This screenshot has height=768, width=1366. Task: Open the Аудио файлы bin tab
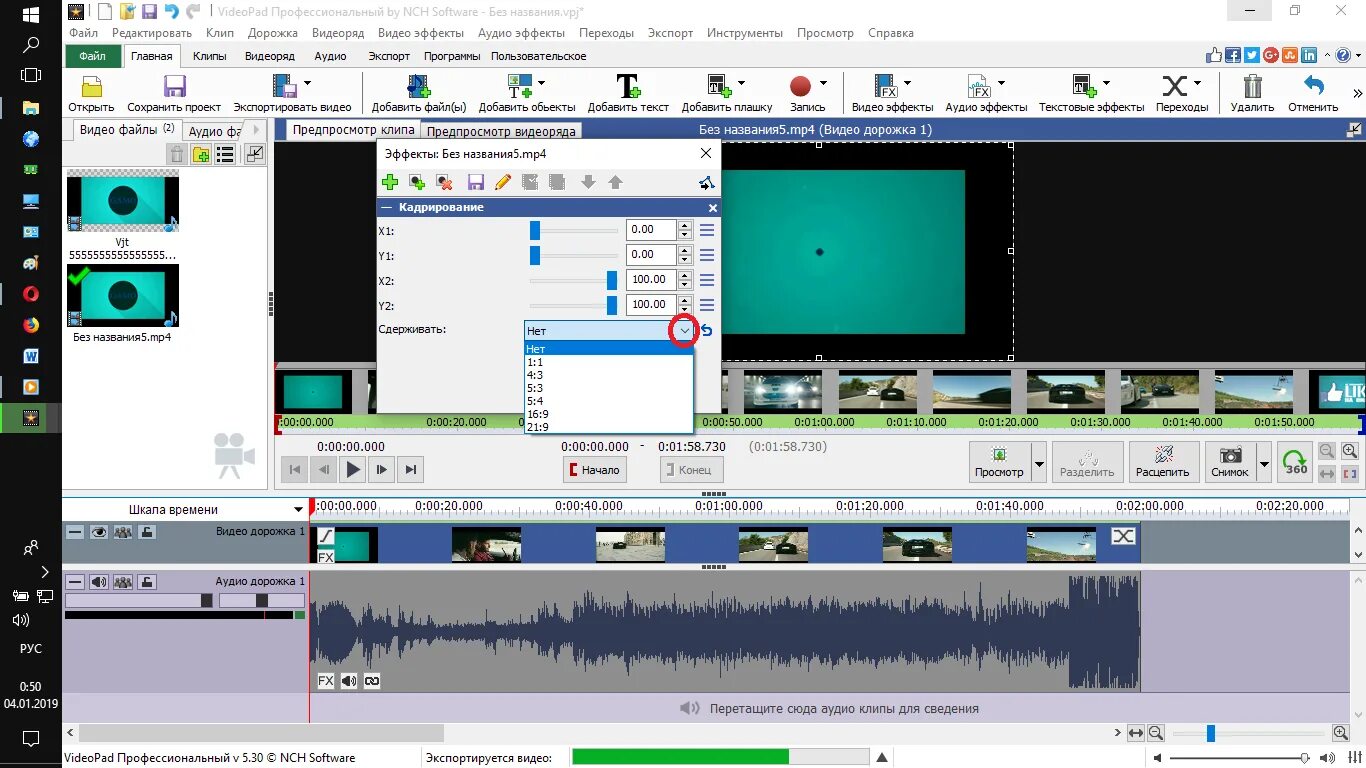[x=214, y=131]
